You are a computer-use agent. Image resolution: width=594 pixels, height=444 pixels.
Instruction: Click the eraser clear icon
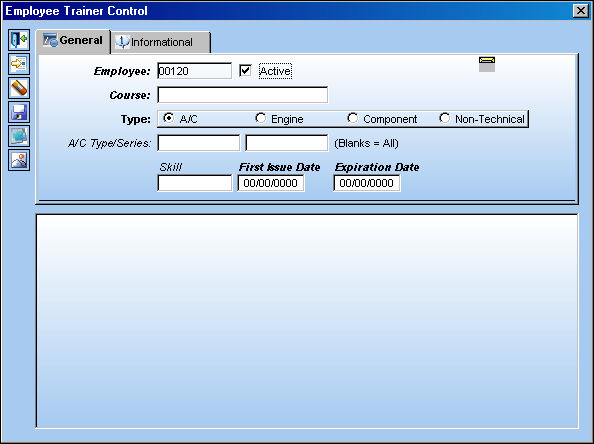click(x=19, y=88)
